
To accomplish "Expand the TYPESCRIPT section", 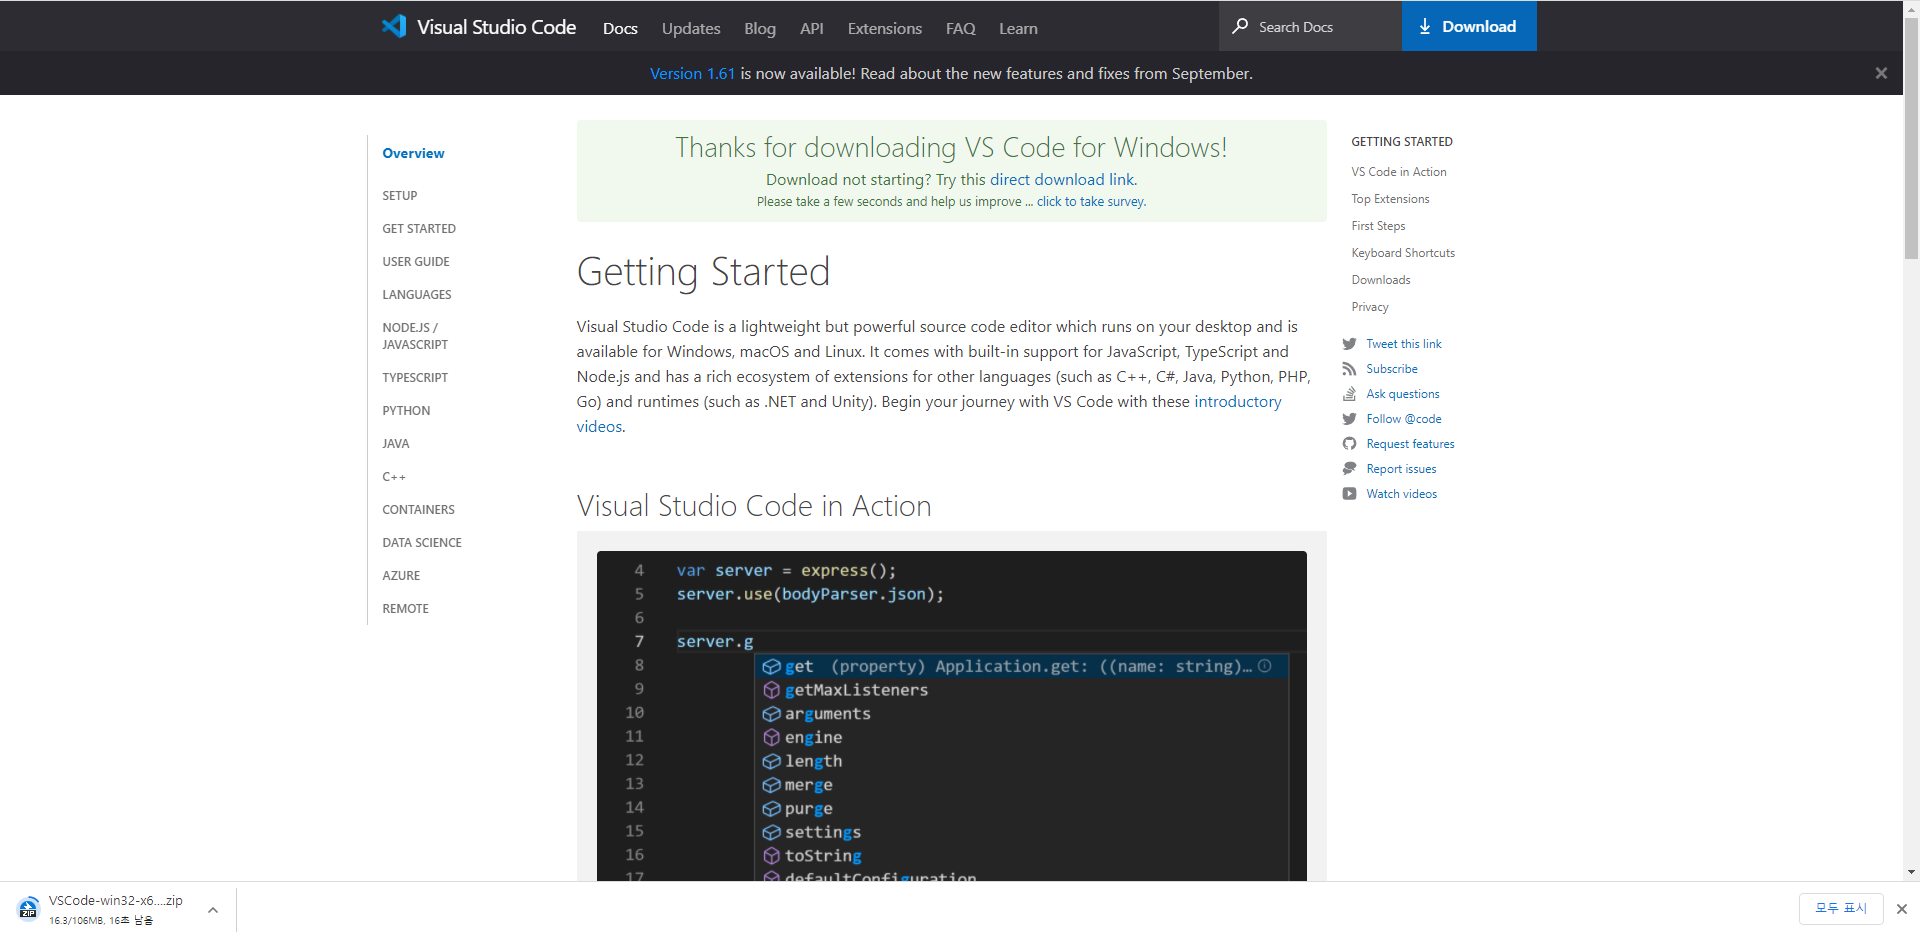I will [415, 378].
